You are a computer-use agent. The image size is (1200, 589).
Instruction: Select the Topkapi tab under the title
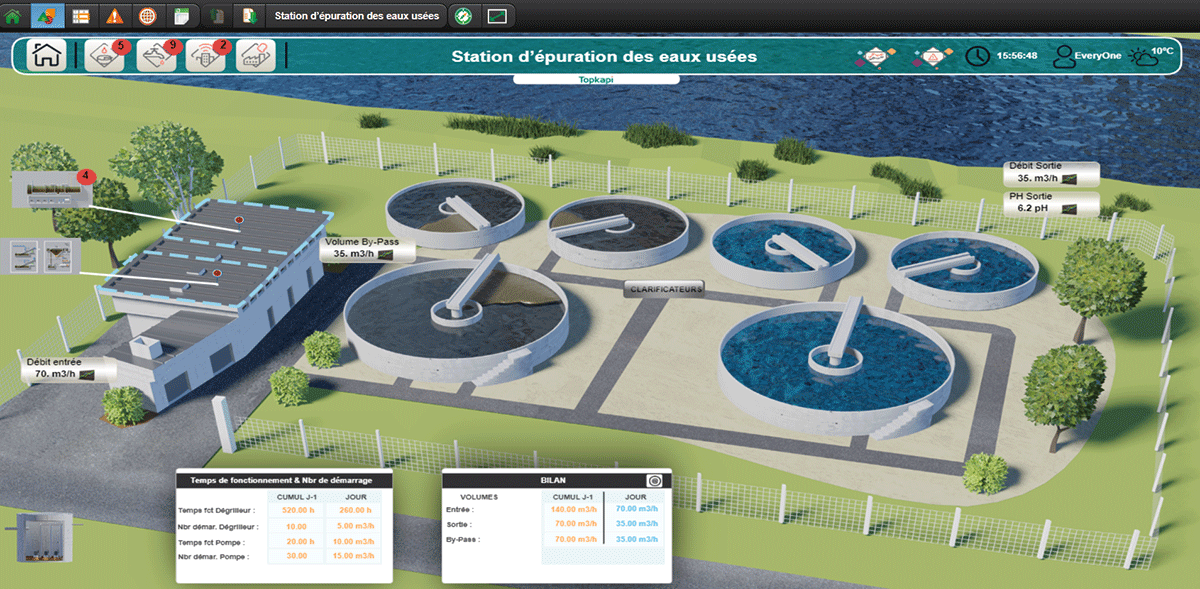pos(596,78)
